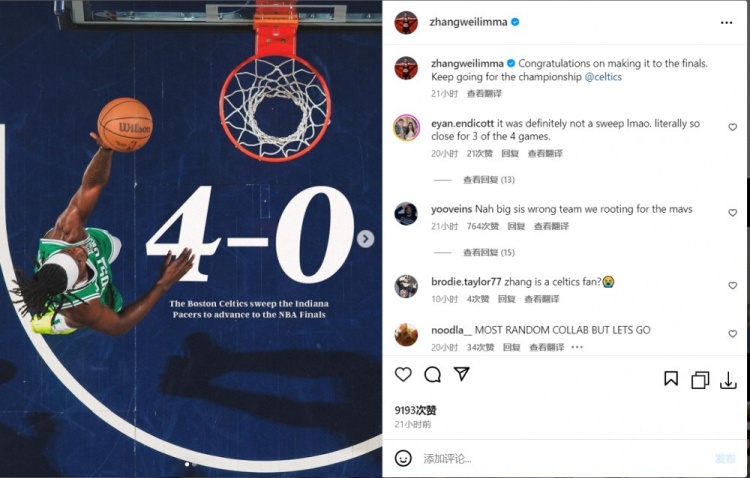Open the @celtics mention link

click(603, 77)
